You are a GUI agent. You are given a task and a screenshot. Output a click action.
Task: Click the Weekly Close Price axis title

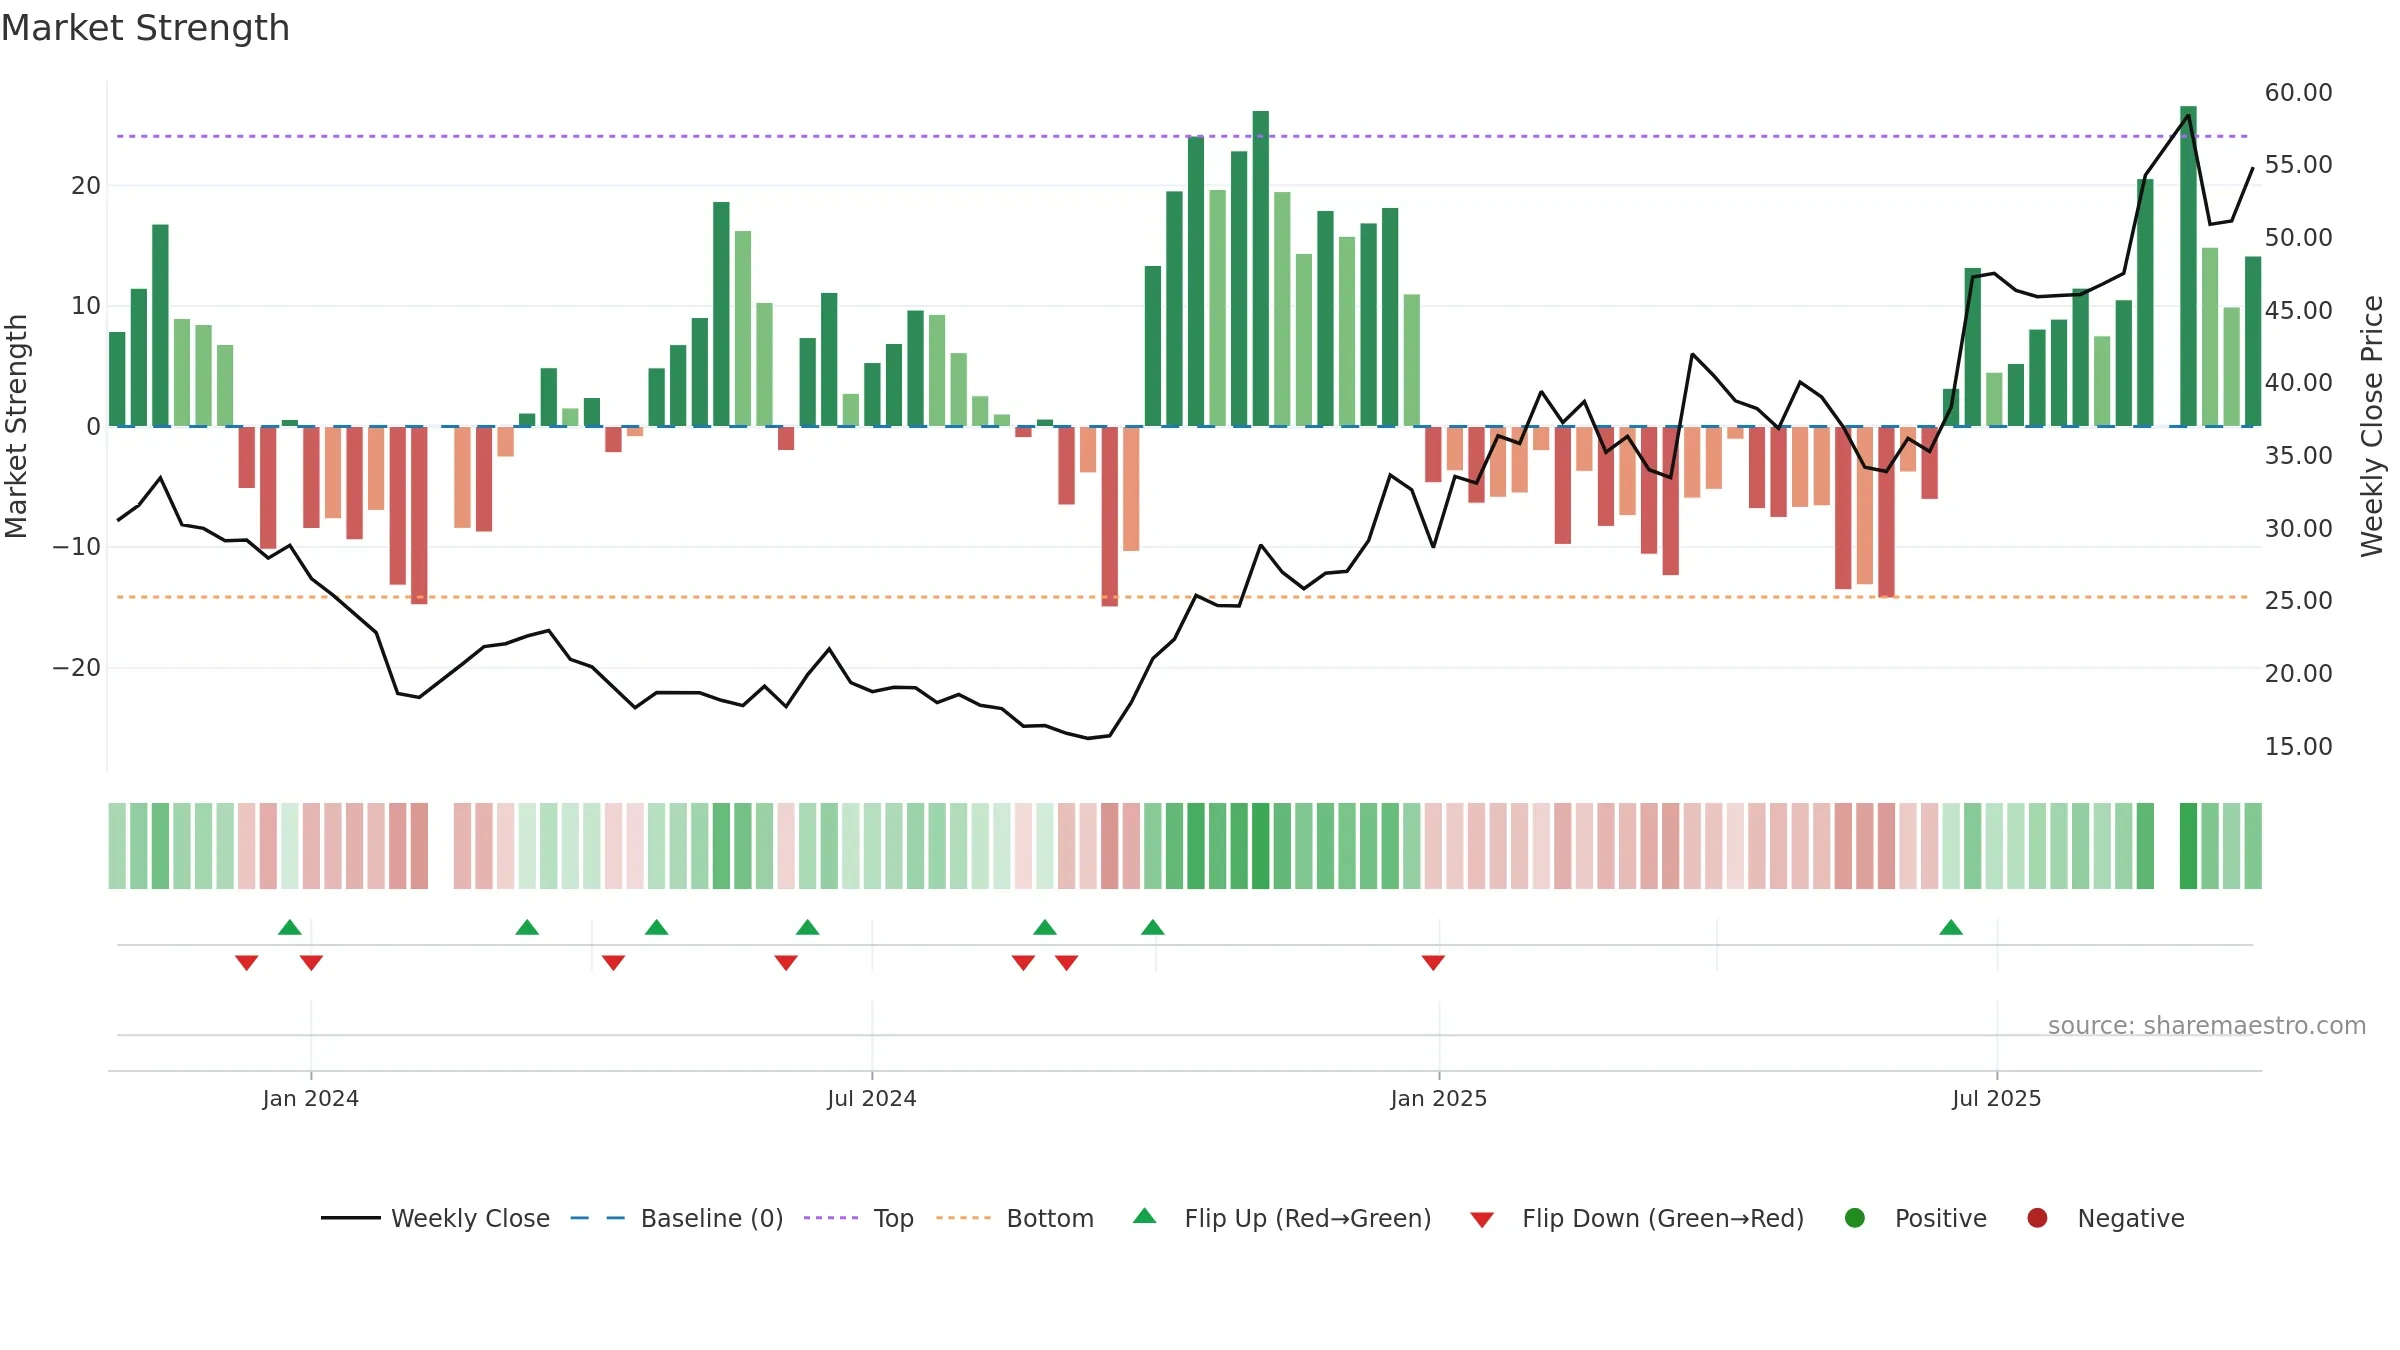click(x=2372, y=426)
